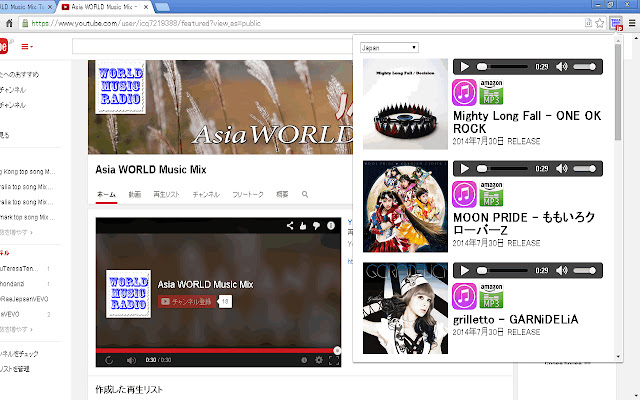This screenshot has height=400, width=640.
Task: Adjust volume slider of Mighty Long Fall player
Action: point(585,67)
